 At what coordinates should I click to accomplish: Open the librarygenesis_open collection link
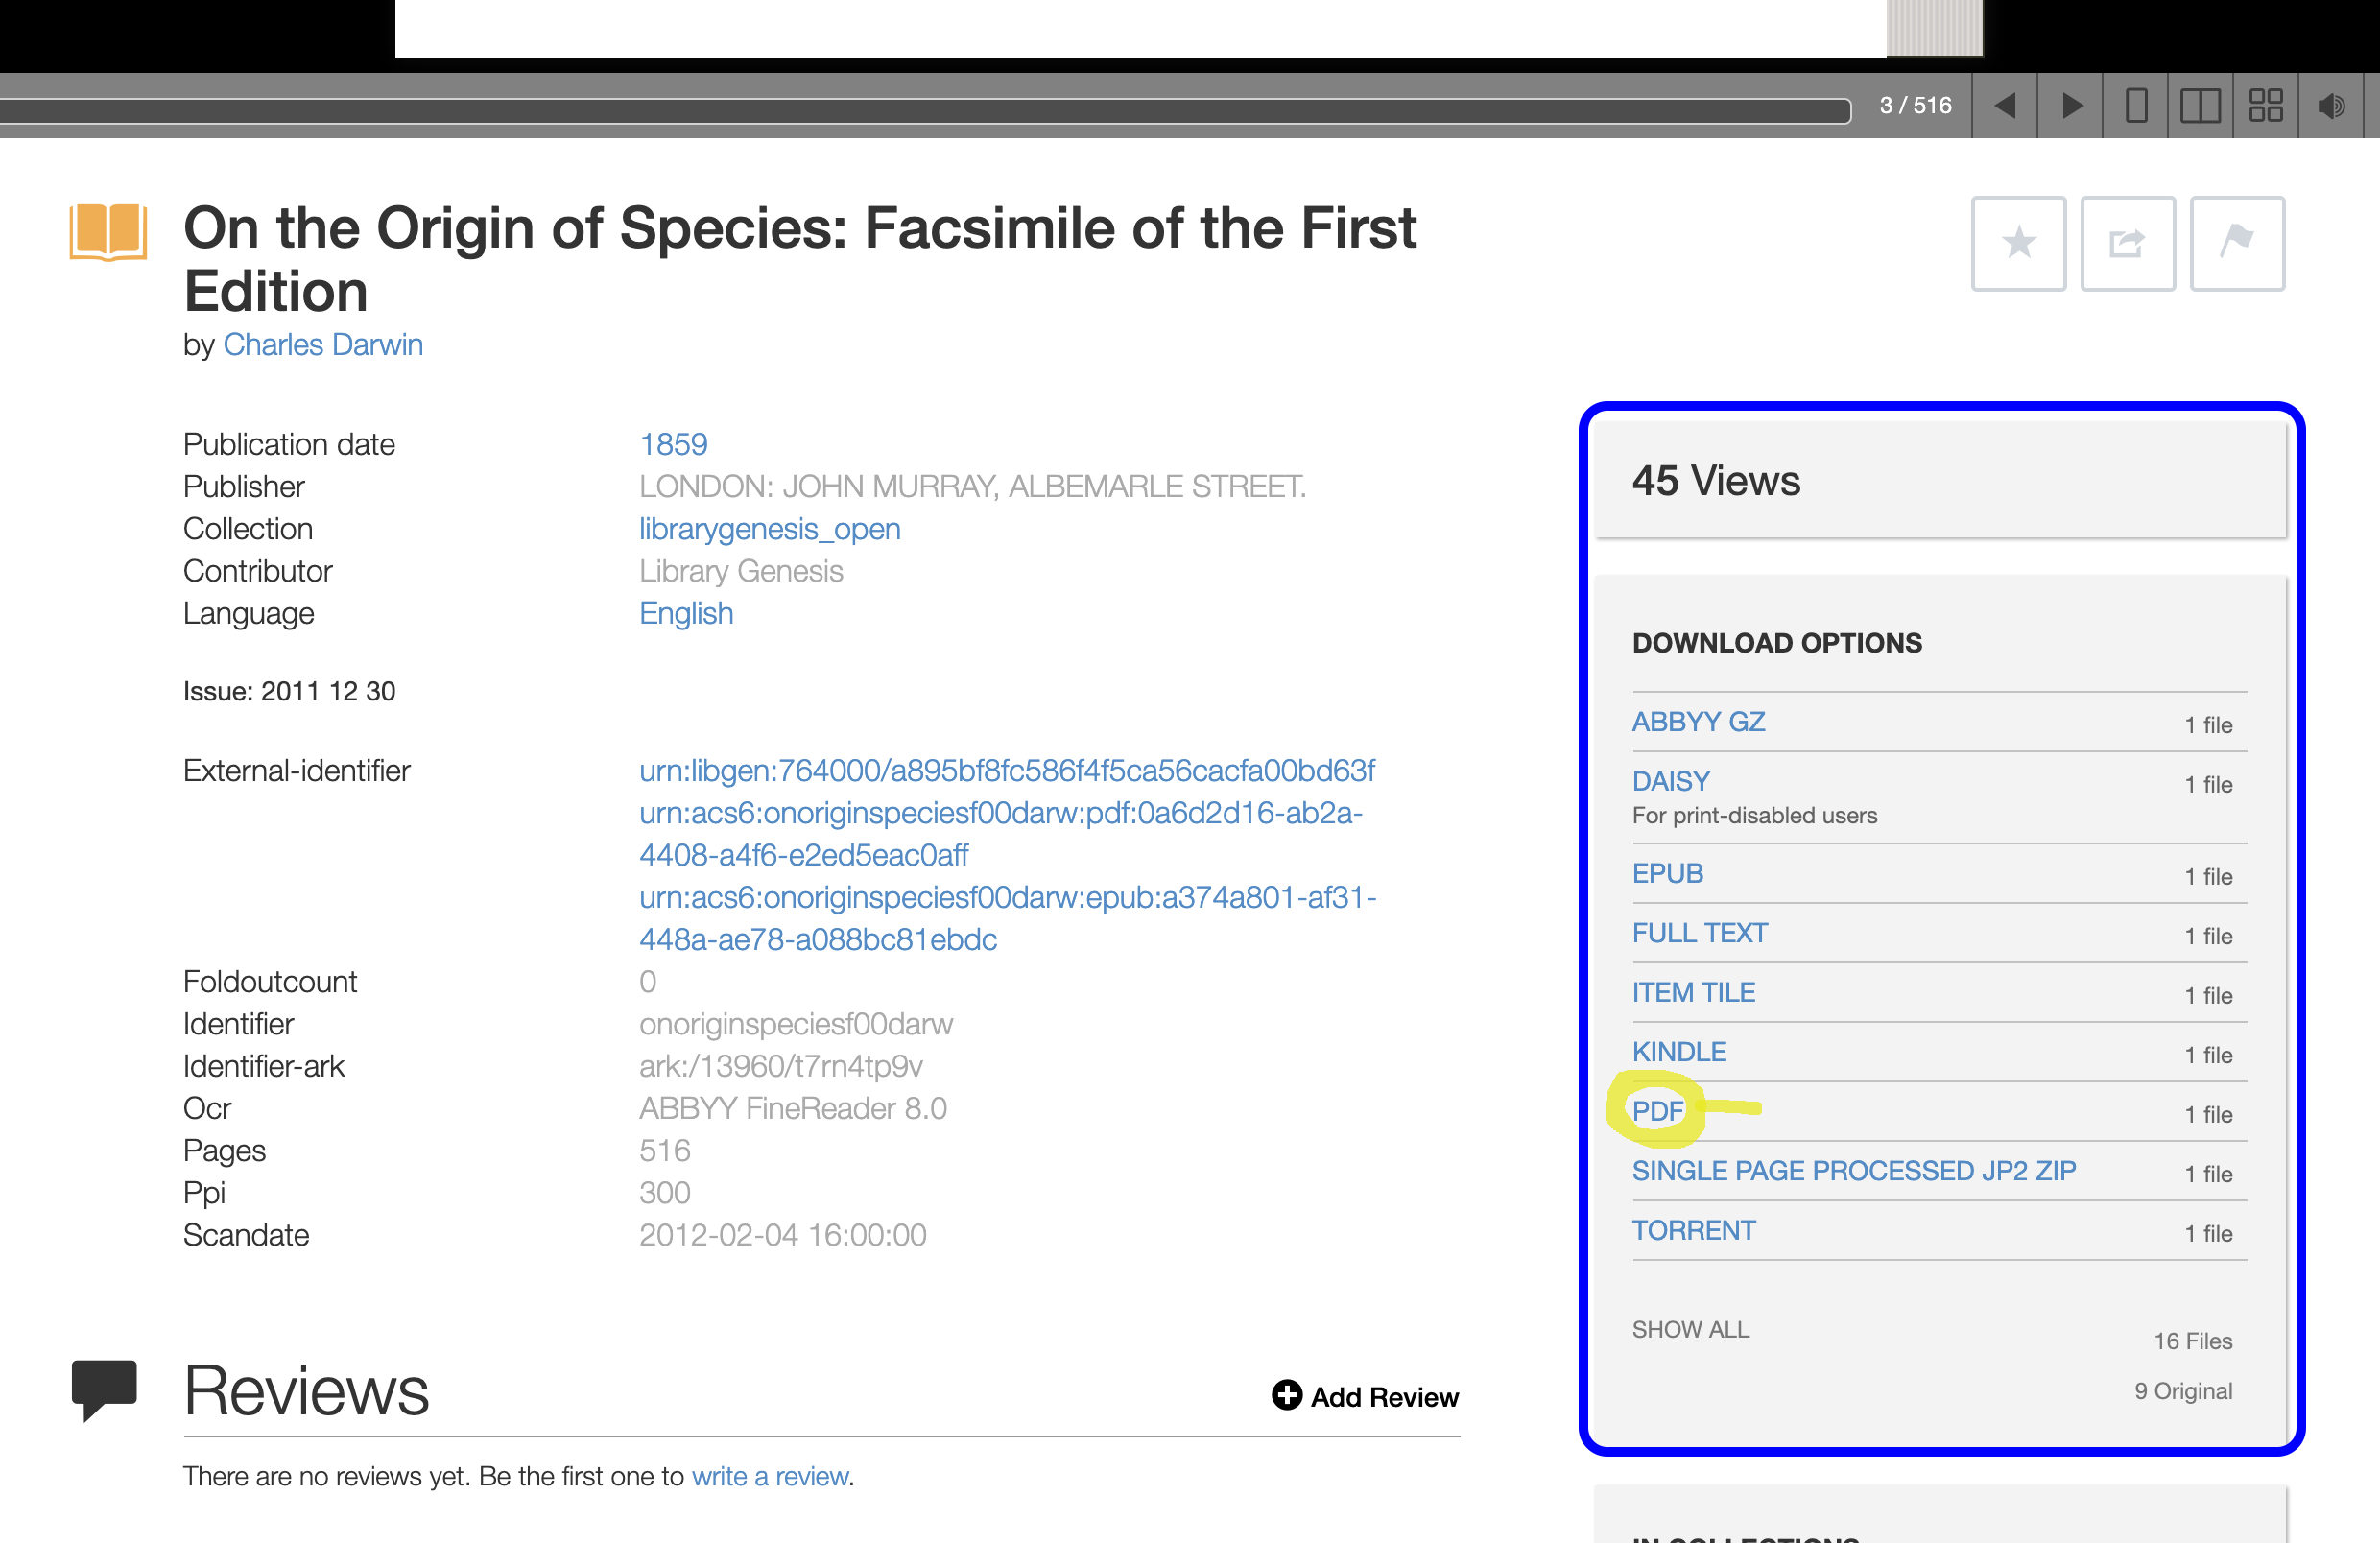click(x=769, y=528)
